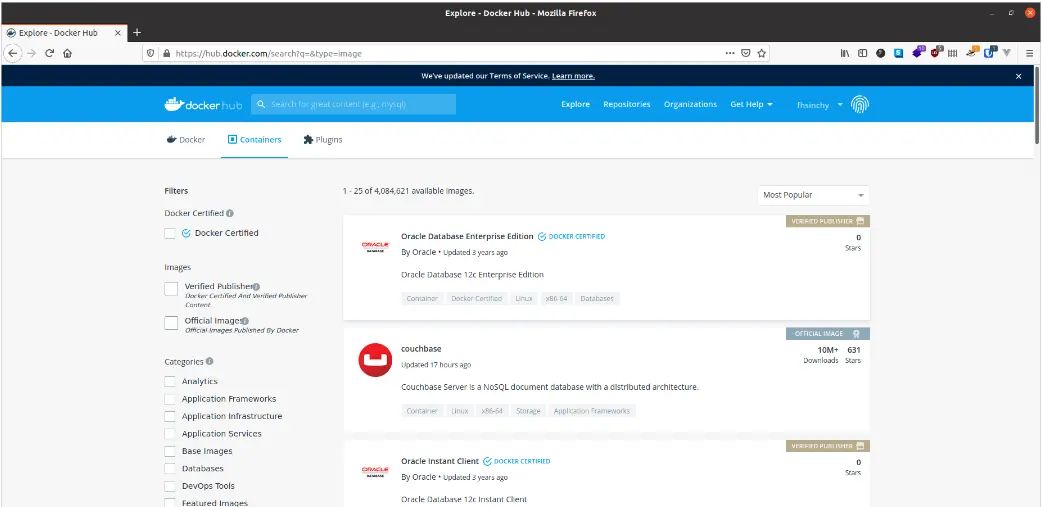Tick the Official Images filter checkbox

[x=171, y=323]
